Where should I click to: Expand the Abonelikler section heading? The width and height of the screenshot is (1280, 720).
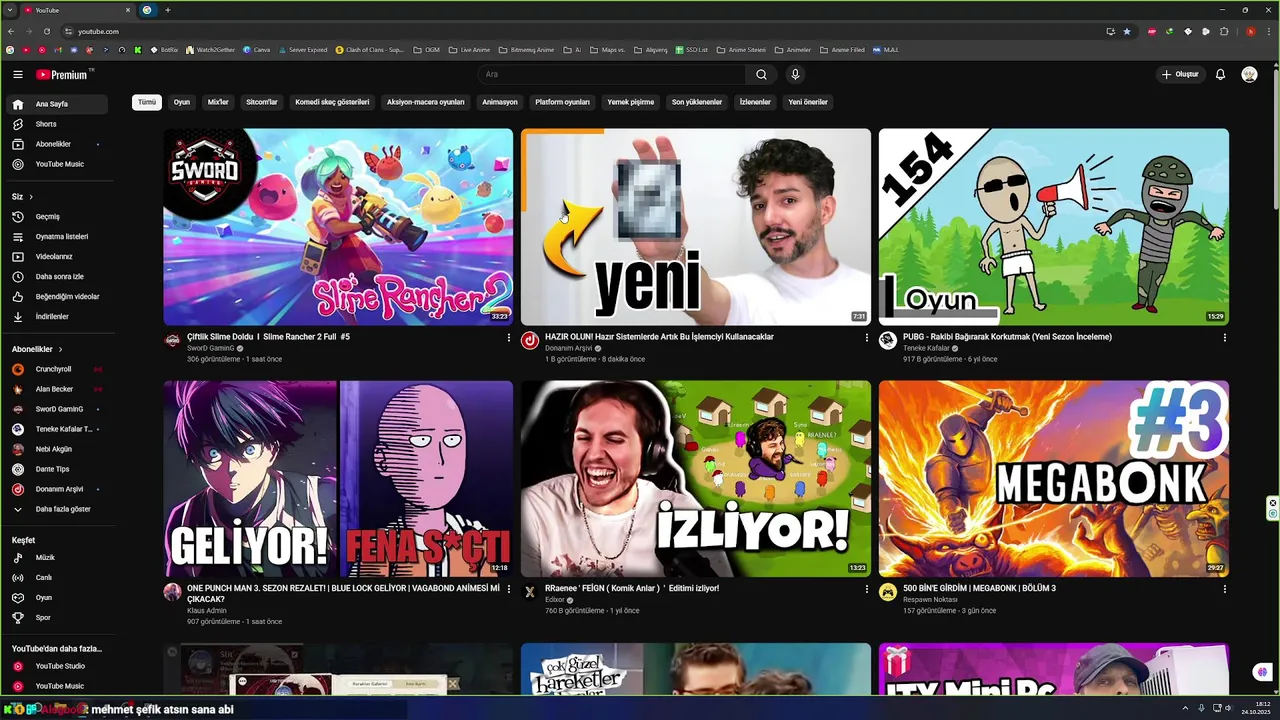(37, 349)
